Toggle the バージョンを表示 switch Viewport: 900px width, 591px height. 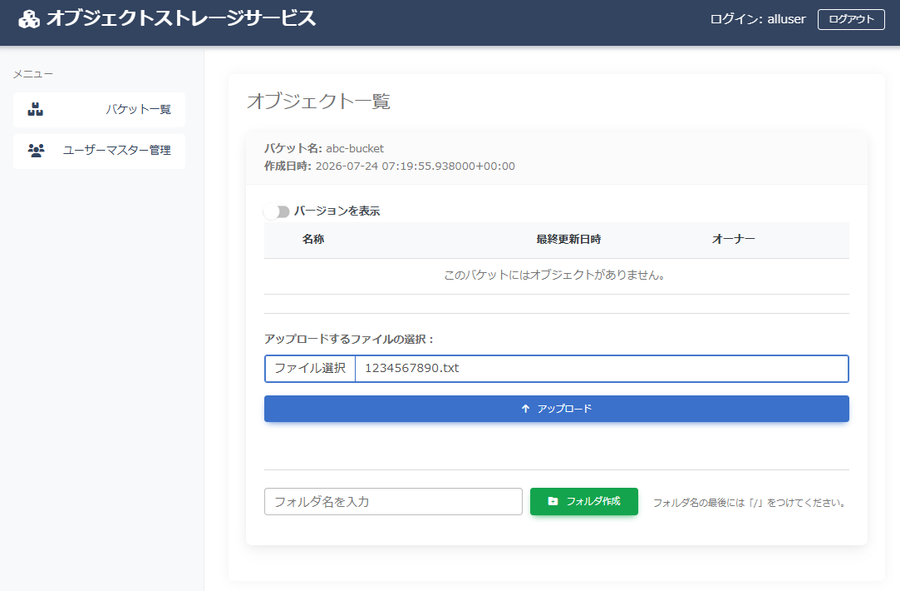pyautogui.click(x=277, y=212)
